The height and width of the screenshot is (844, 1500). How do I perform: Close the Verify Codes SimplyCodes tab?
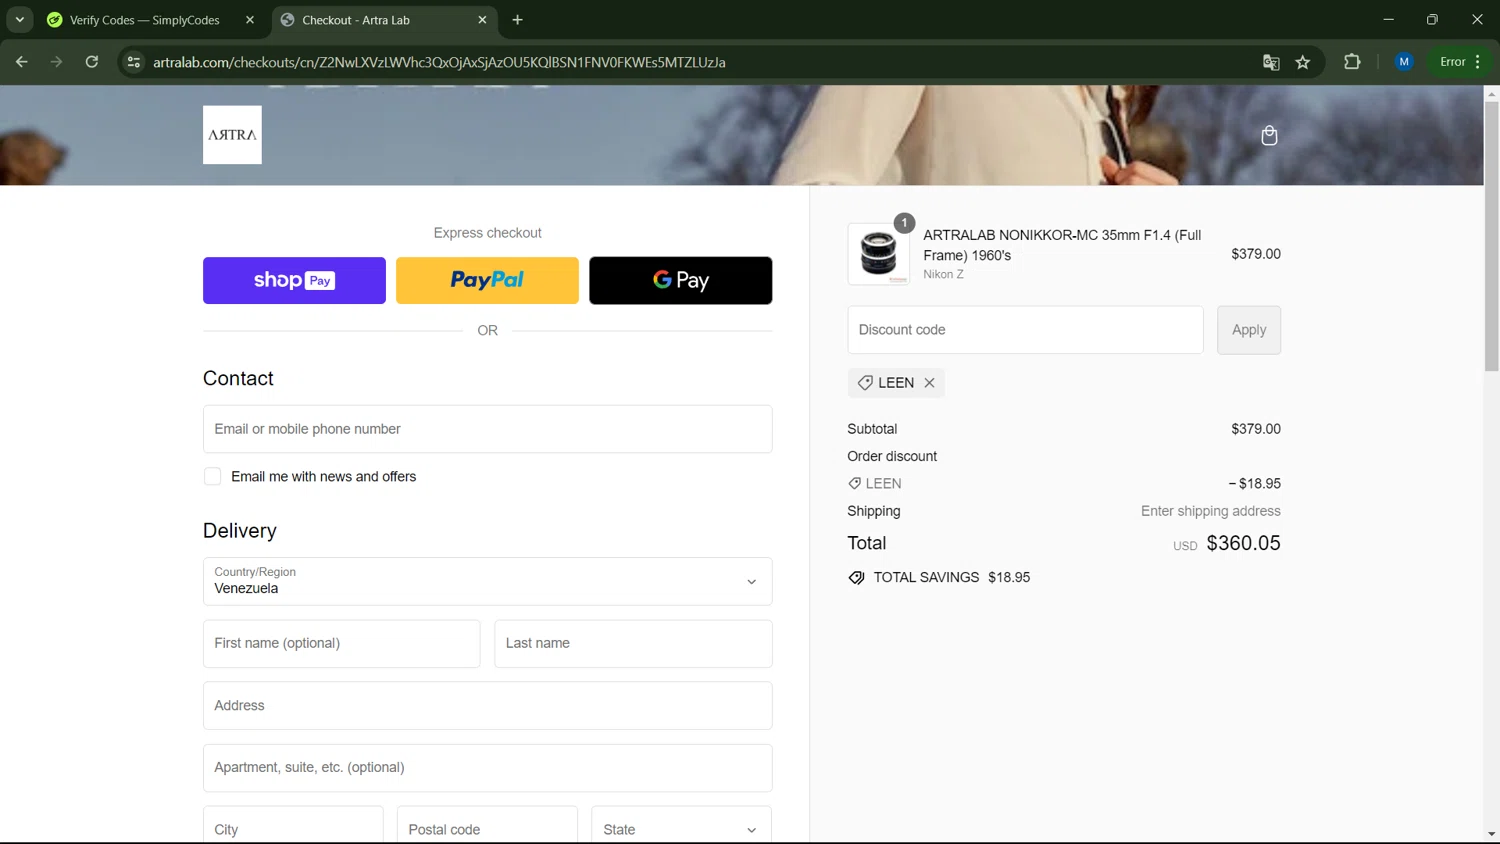coord(250,20)
